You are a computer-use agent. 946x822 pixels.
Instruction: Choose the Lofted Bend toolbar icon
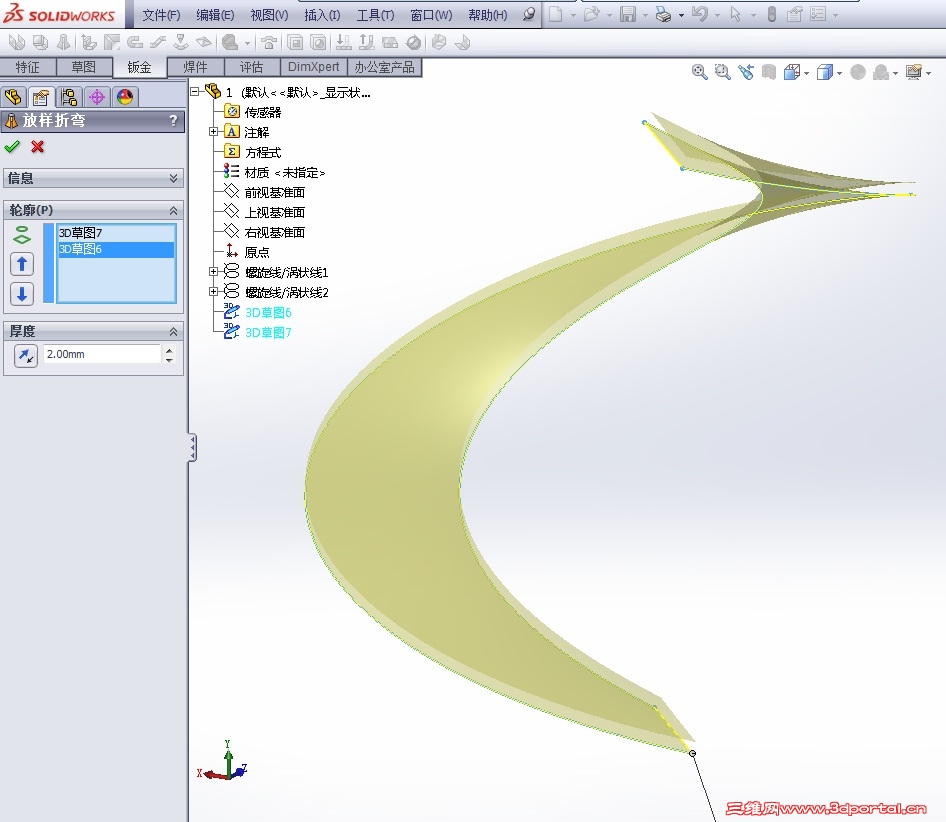(63, 42)
